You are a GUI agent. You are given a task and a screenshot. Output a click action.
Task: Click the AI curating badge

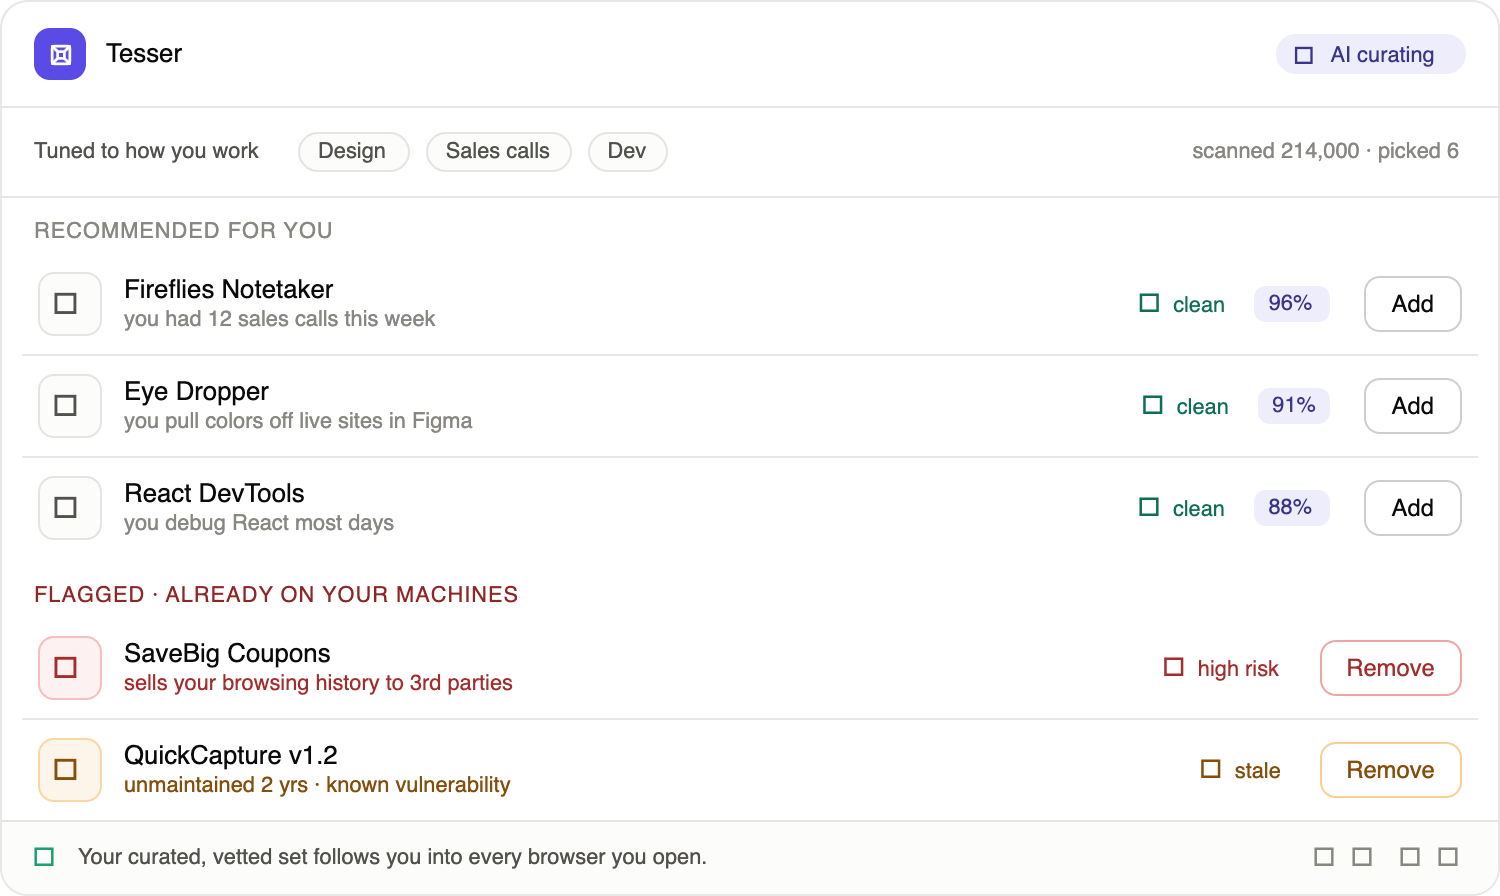[1370, 55]
